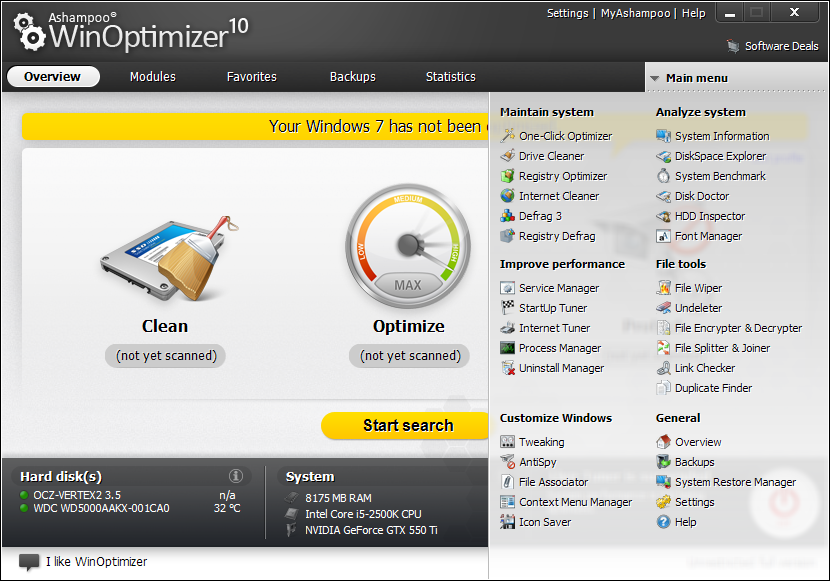Click Intel Core i5-2500K CPU entry

(363, 514)
